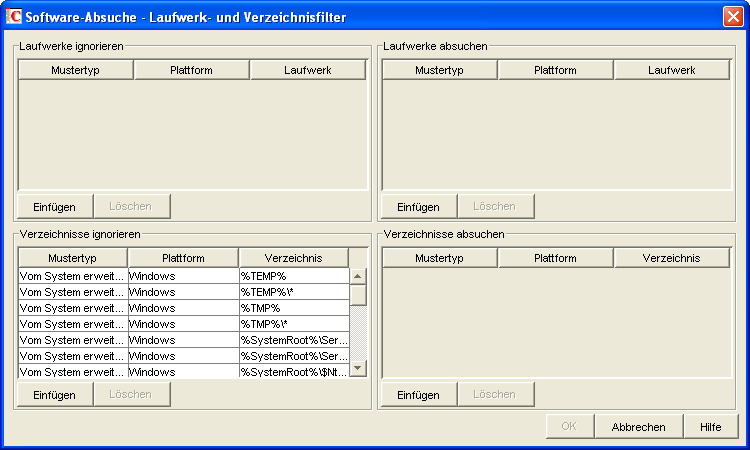Screen dimensions: 750x450
Task: Click Laufwerk header in Laufwerke absuchen table
Action: 672,70
